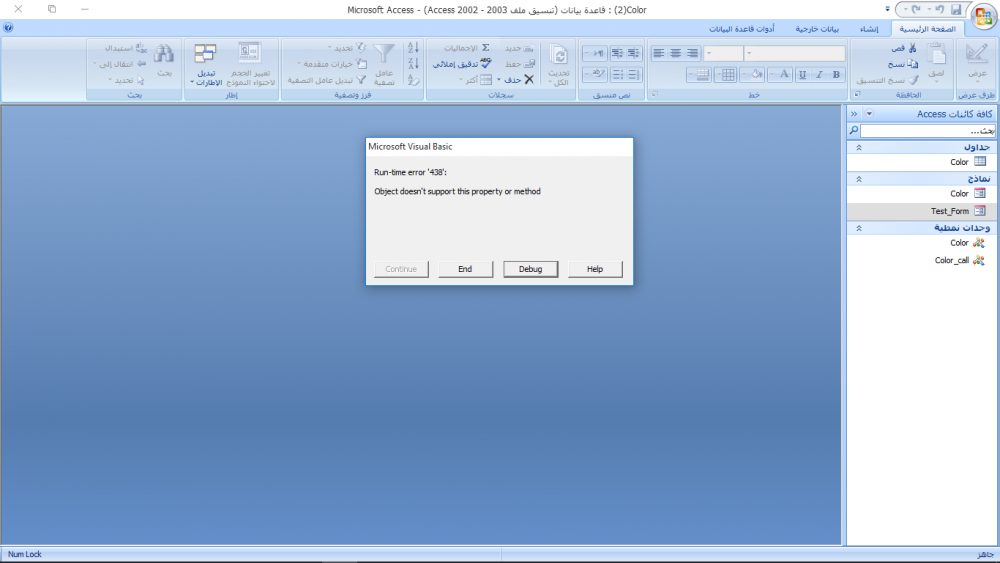Collapse the جداول tables group

(x=859, y=147)
